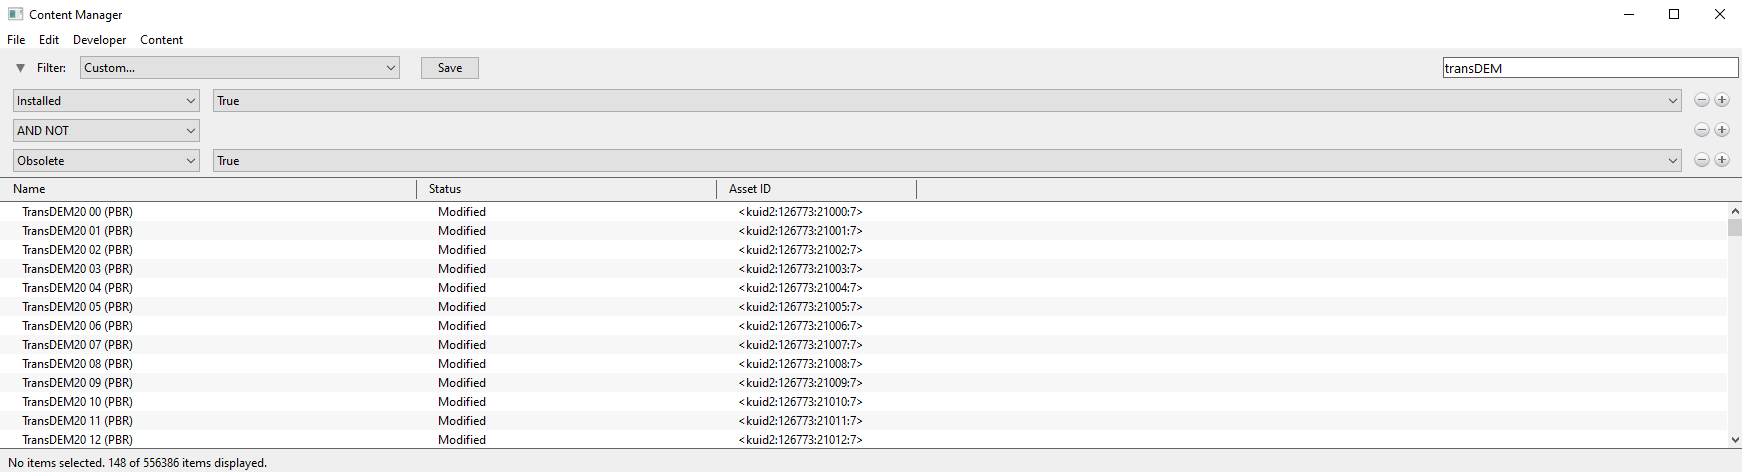1742x472 pixels.
Task: Open the File menu
Action: point(16,40)
